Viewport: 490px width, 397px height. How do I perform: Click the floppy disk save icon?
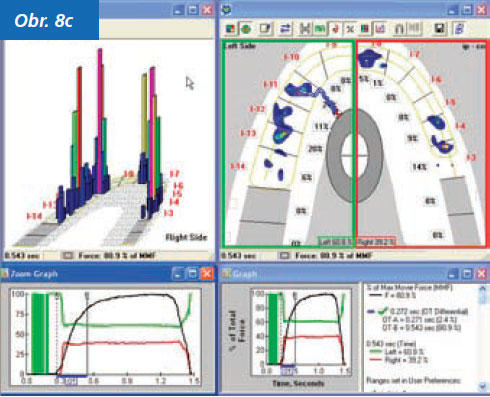440,29
